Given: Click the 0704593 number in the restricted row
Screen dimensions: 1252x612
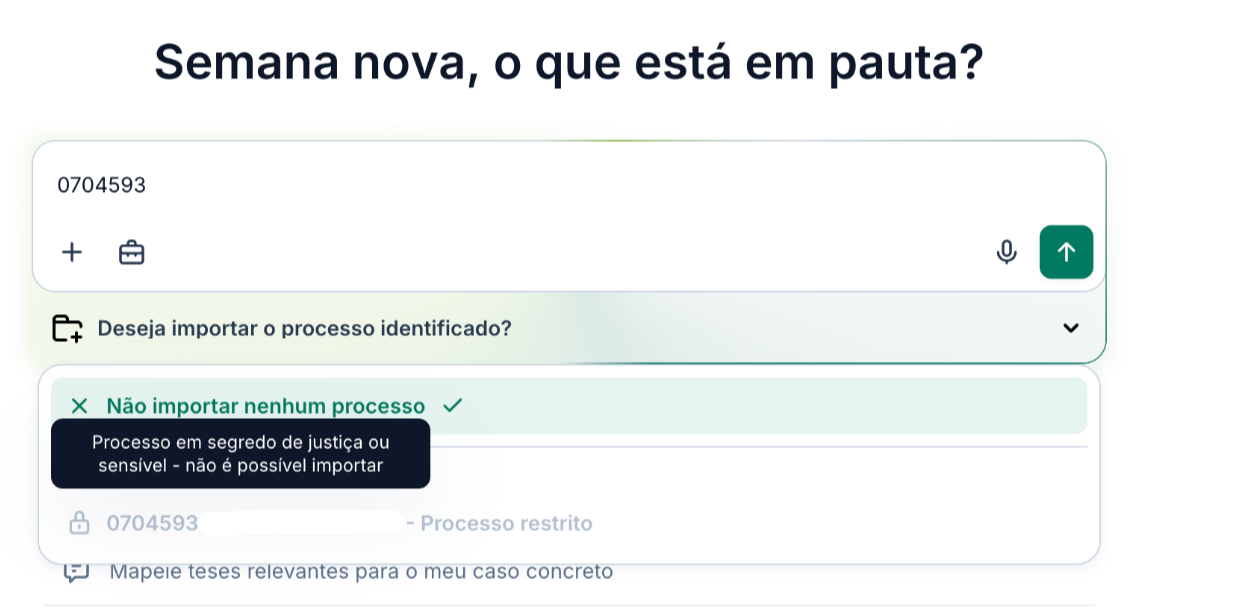Looking at the screenshot, I should pos(152,523).
